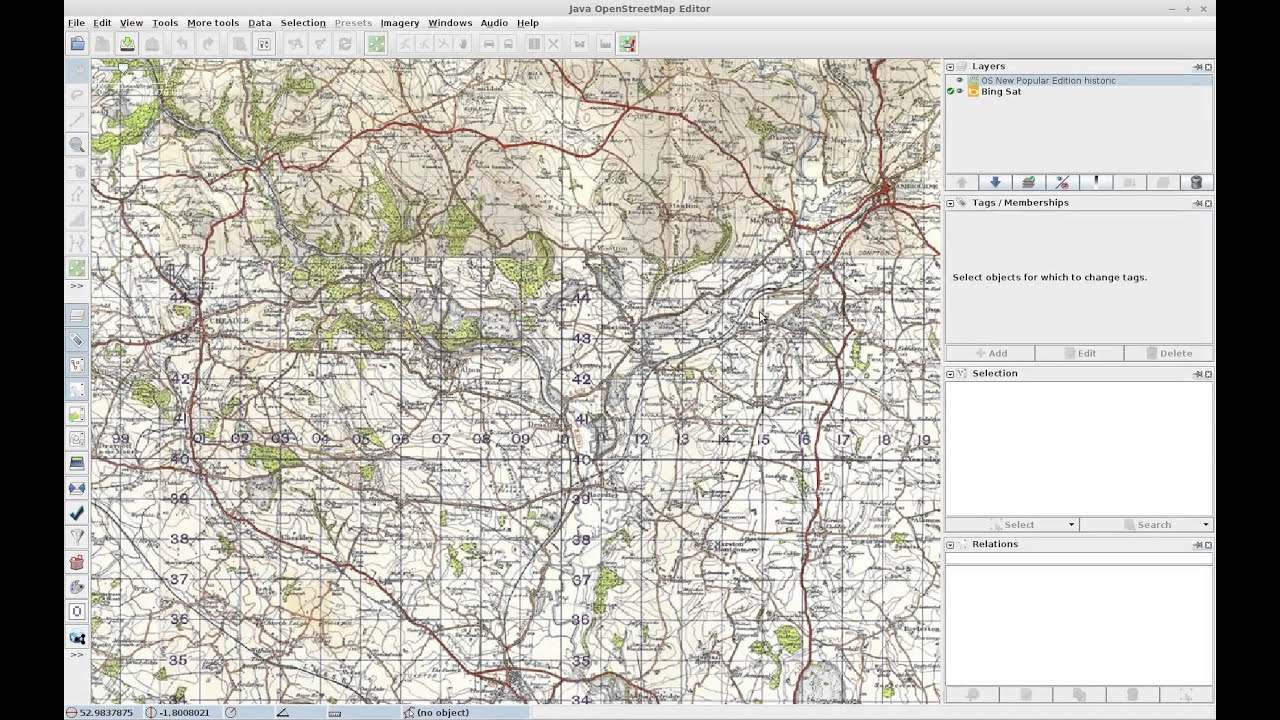The height and width of the screenshot is (720, 1280).
Task: Expand hidden tools via upper left-toolbar chevron
Action: [77, 286]
